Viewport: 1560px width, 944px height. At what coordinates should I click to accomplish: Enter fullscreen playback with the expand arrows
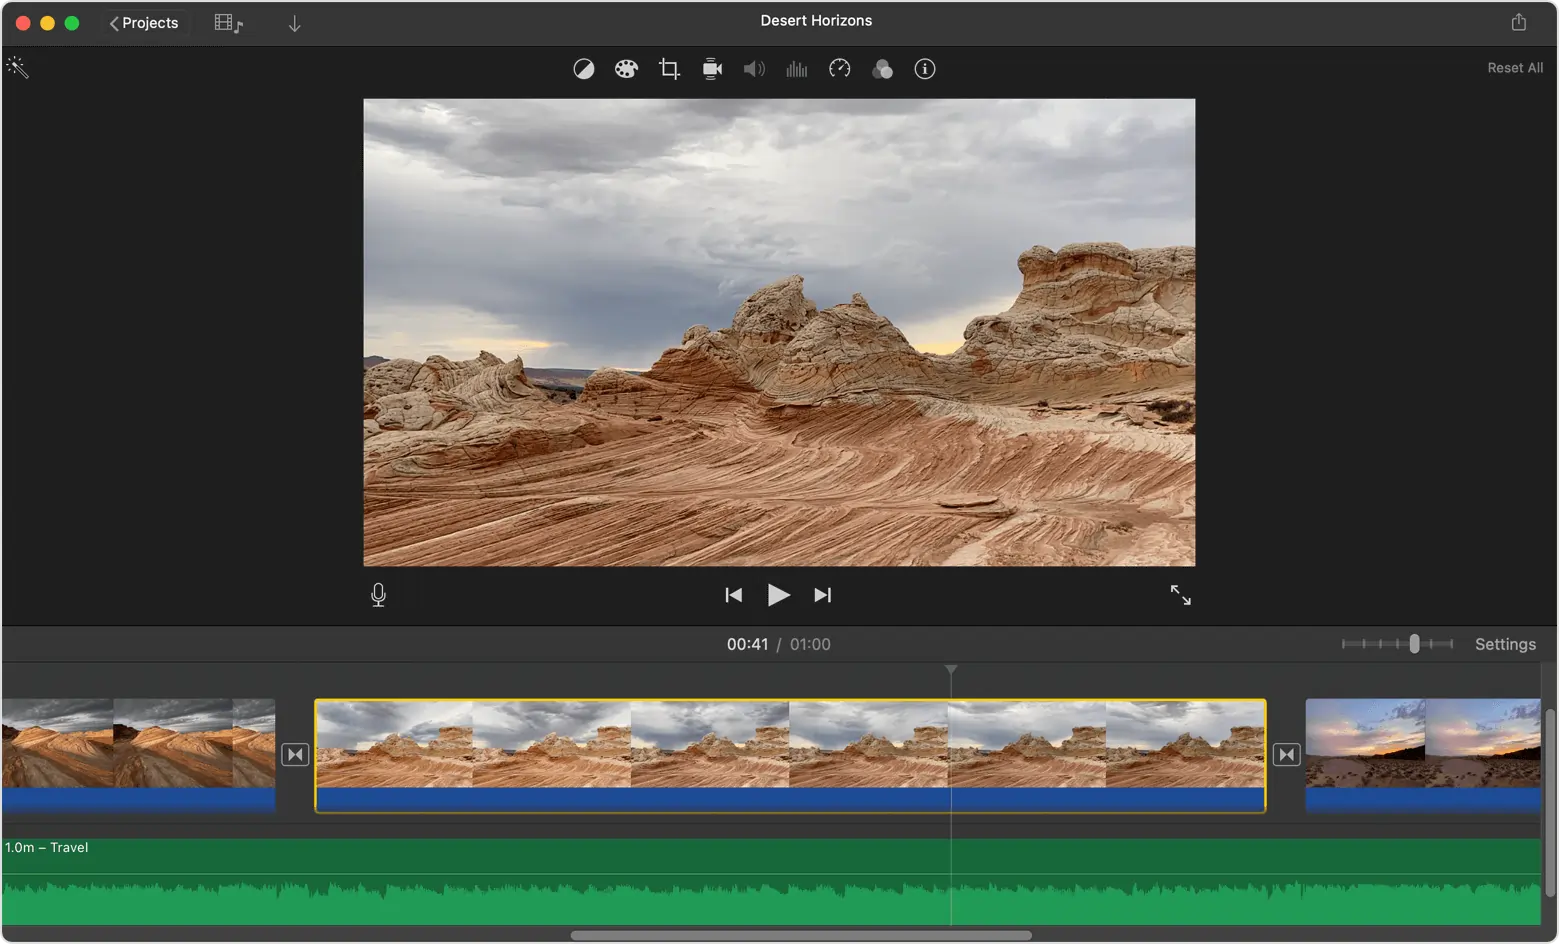click(x=1181, y=594)
